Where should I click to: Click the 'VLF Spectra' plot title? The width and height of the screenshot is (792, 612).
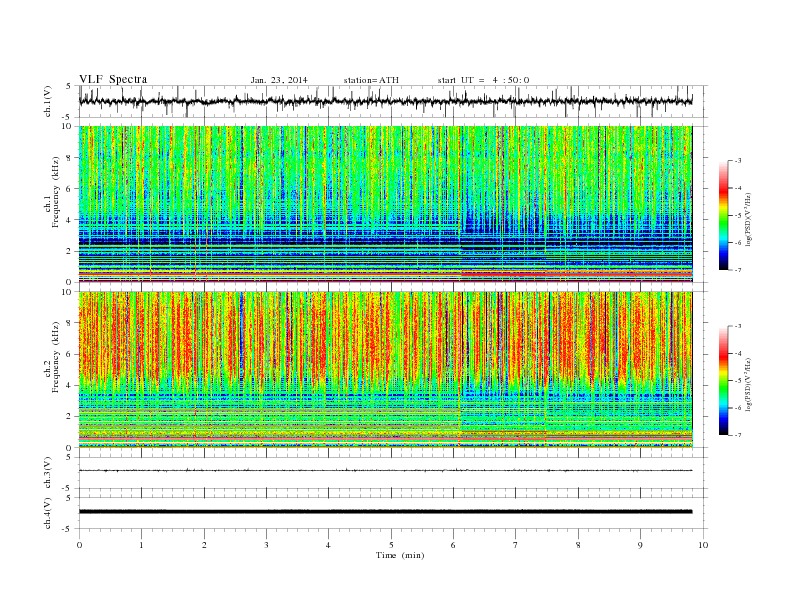(x=113, y=79)
